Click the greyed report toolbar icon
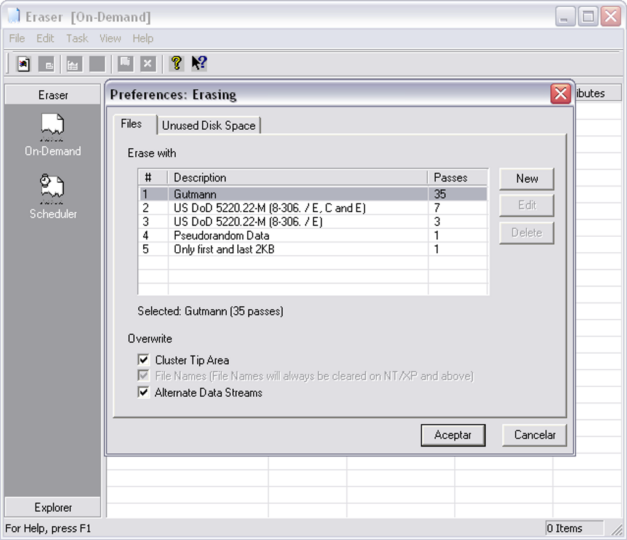 coord(72,64)
